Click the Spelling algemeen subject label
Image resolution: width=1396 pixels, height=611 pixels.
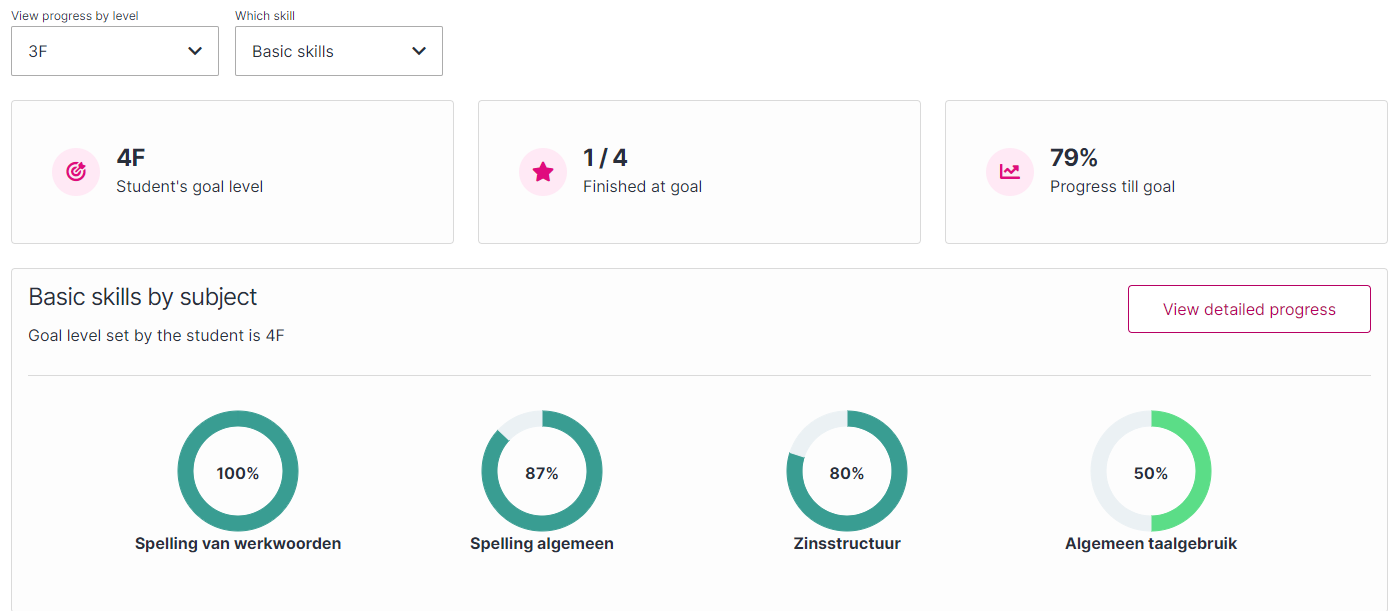(542, 544)
